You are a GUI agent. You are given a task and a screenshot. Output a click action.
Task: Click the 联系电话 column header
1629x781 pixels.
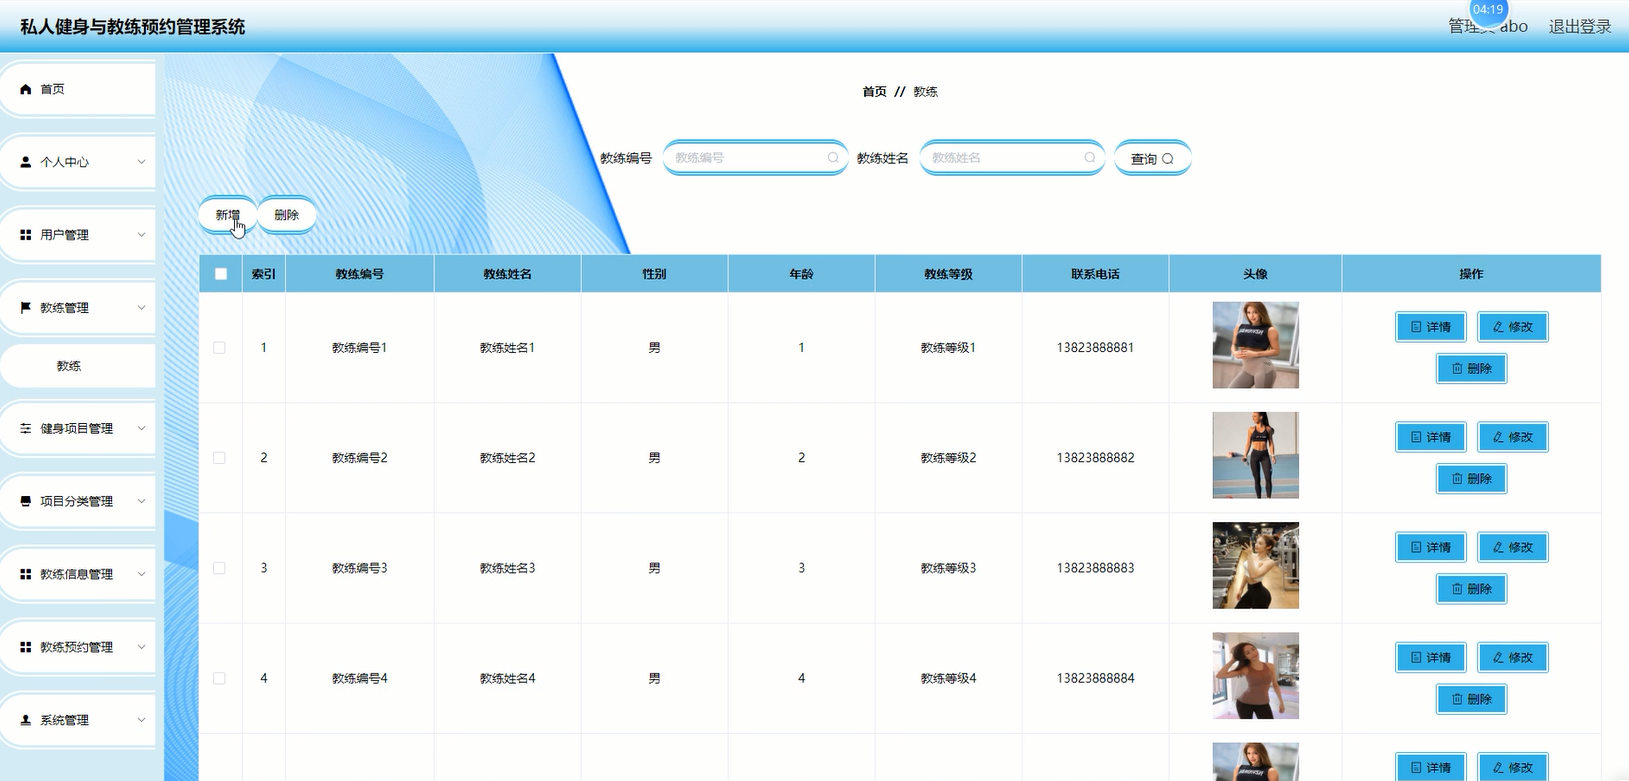point(1095,274)
